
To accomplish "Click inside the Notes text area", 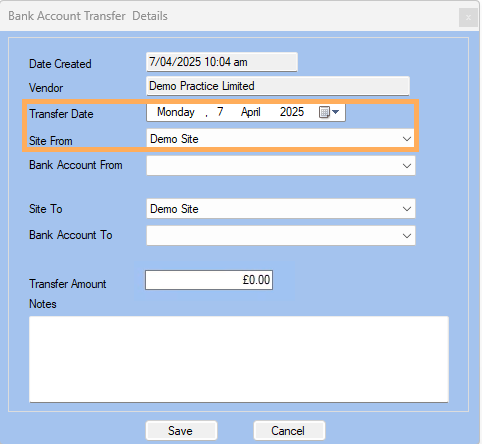I will point(239,359).
